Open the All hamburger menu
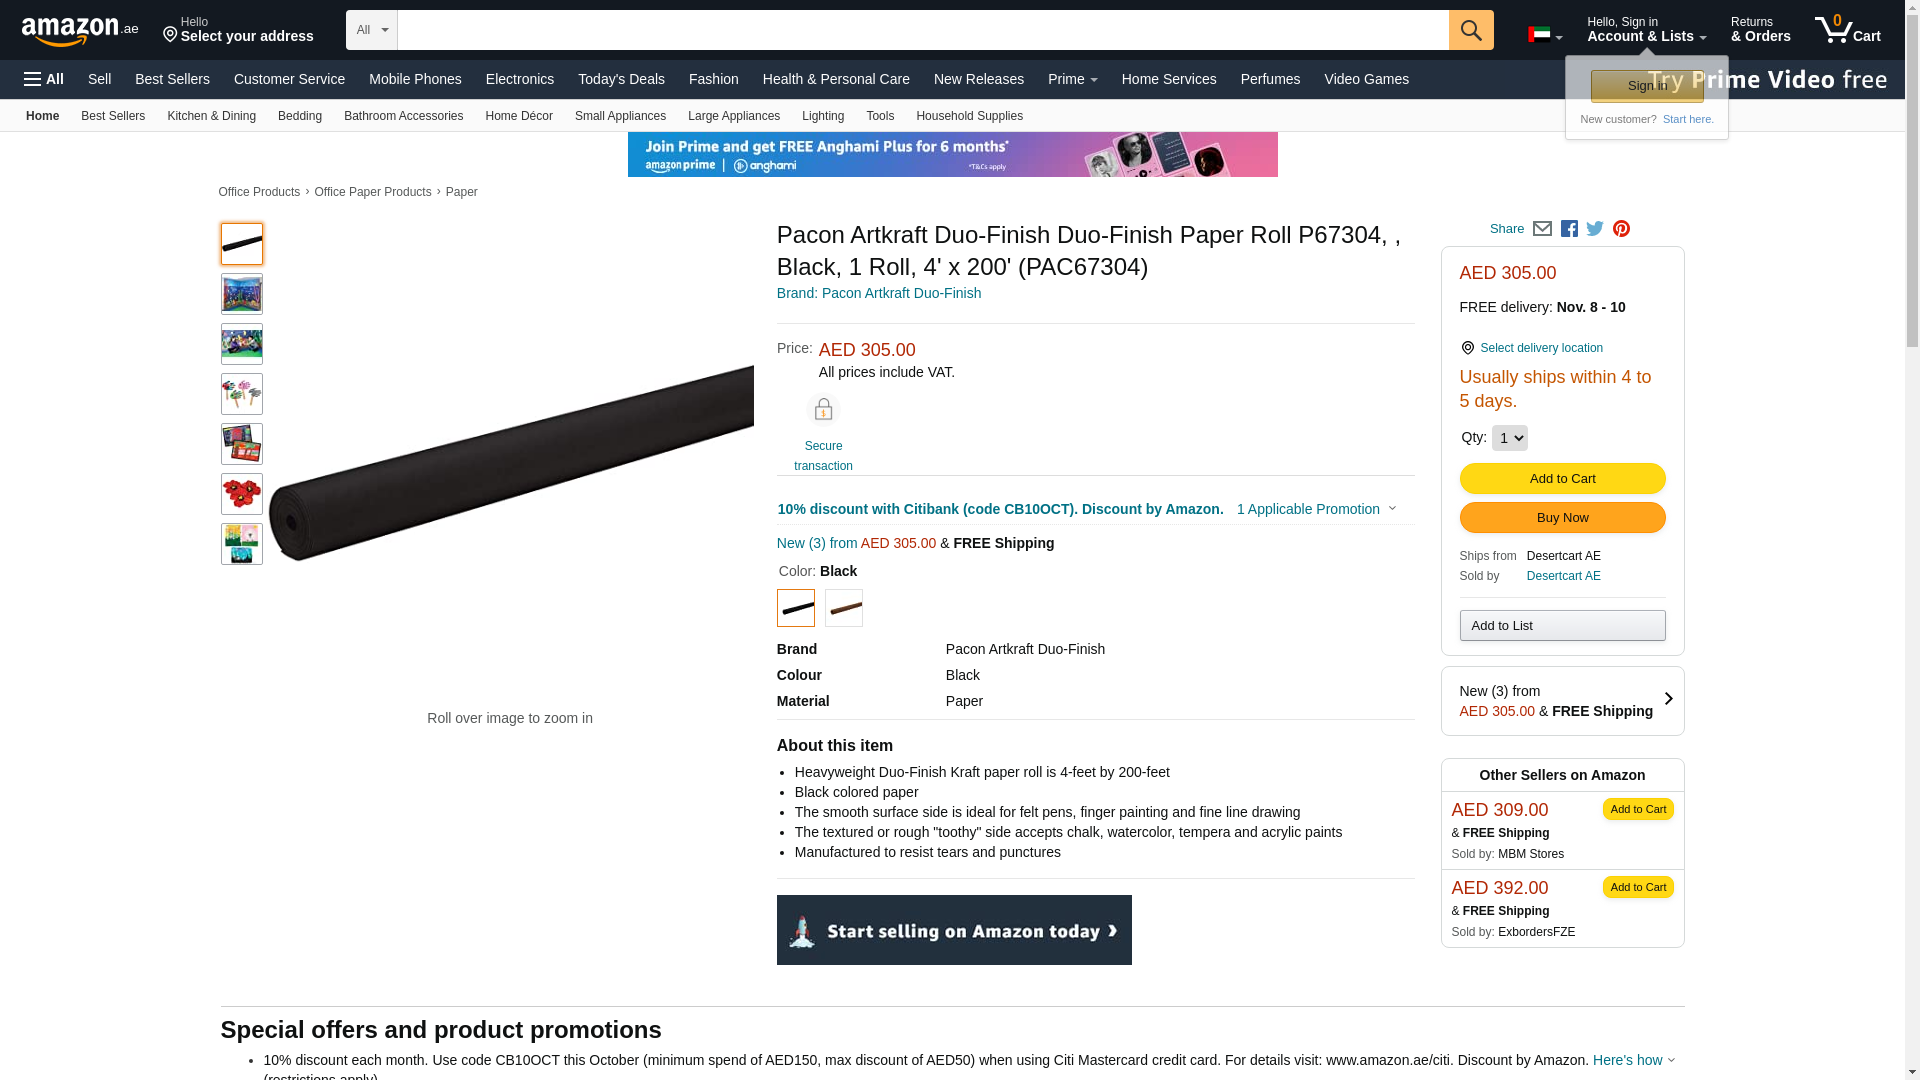 tap(44, 79)
